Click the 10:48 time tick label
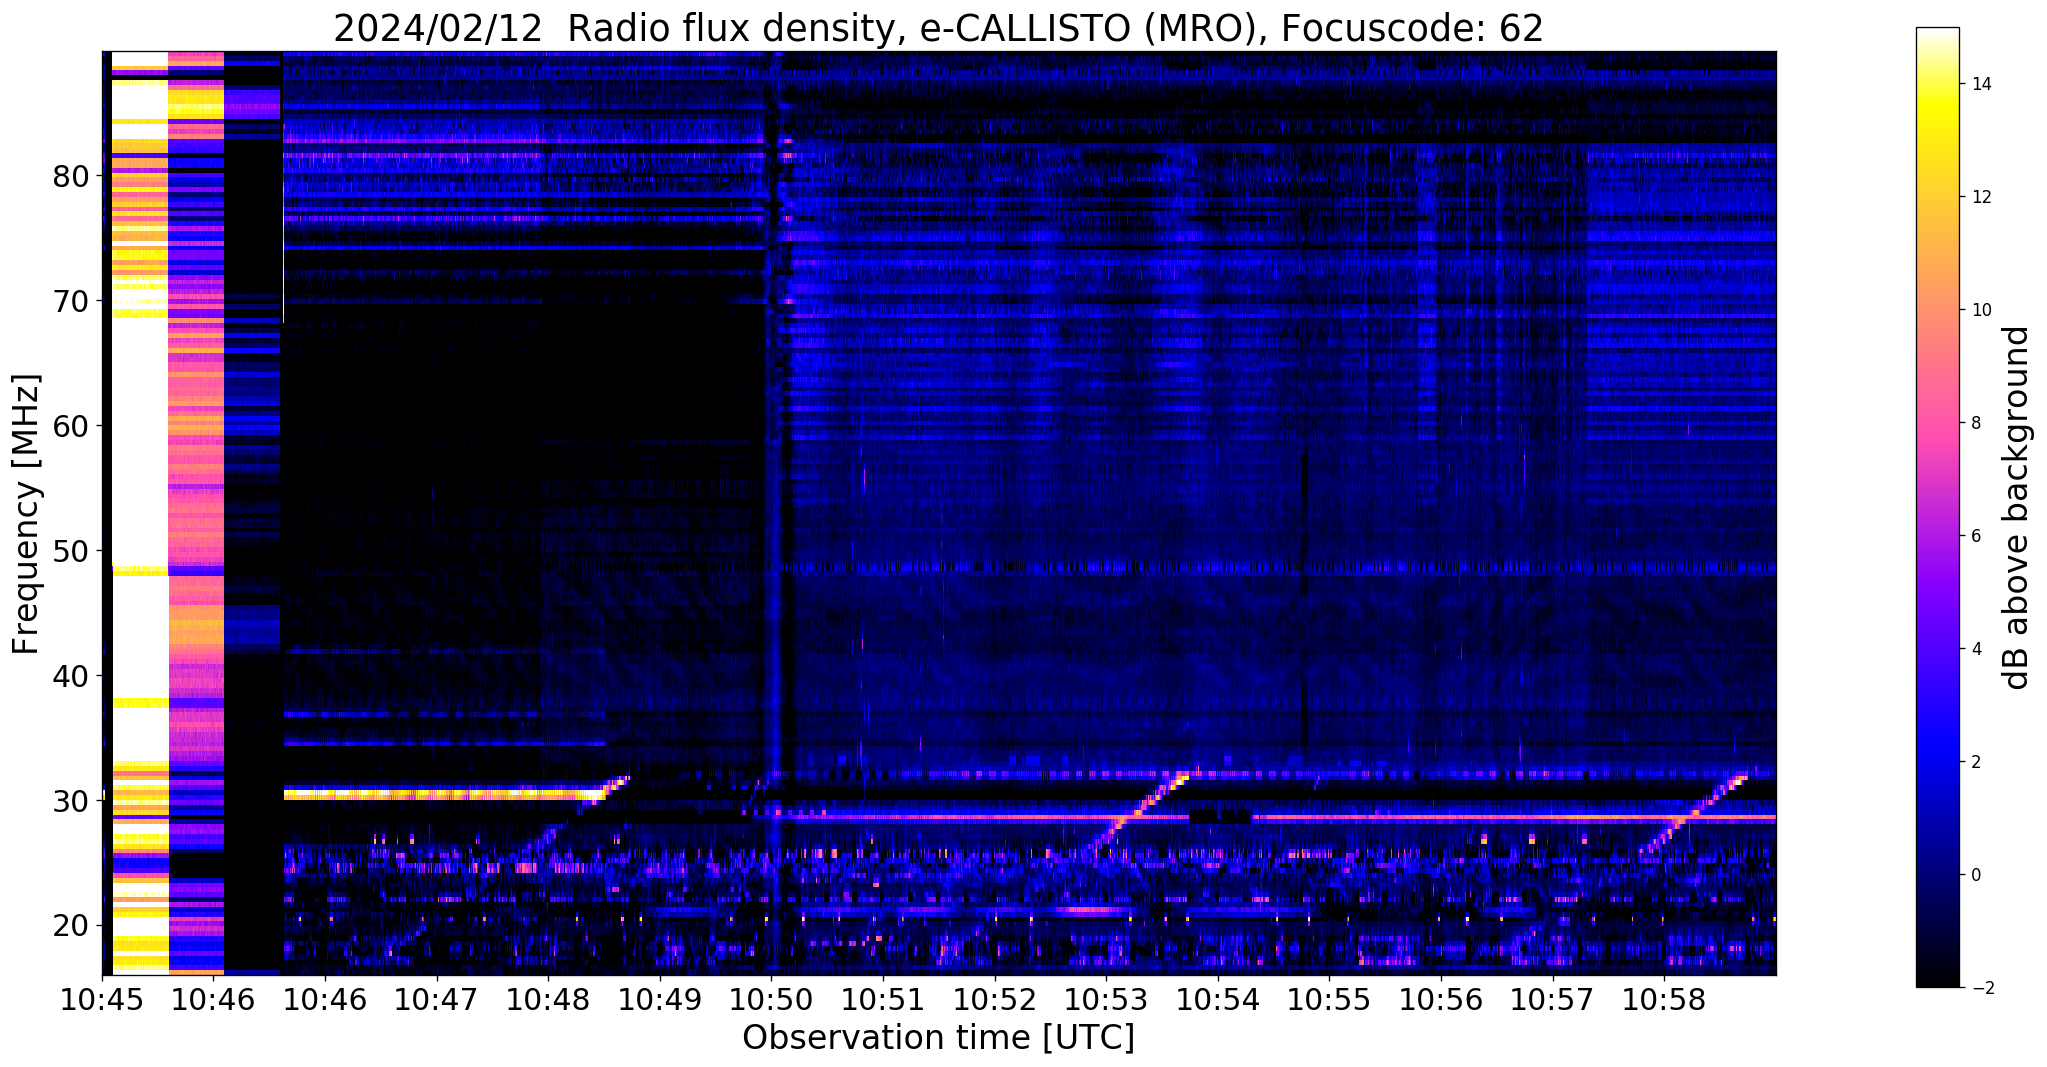Image resolution: width=2047 pixels, height=1067 pixels. coord(547,999)
